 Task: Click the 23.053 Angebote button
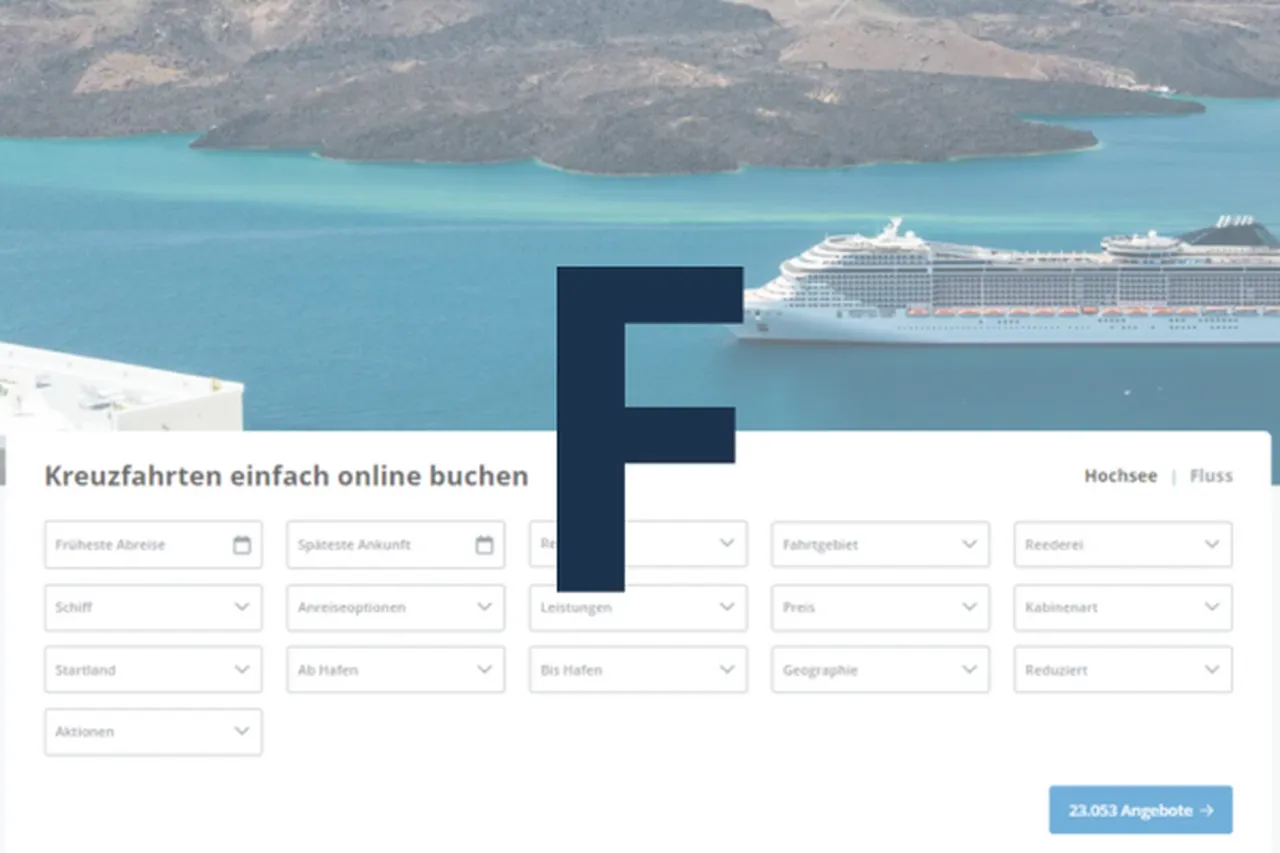point(1141,810)
